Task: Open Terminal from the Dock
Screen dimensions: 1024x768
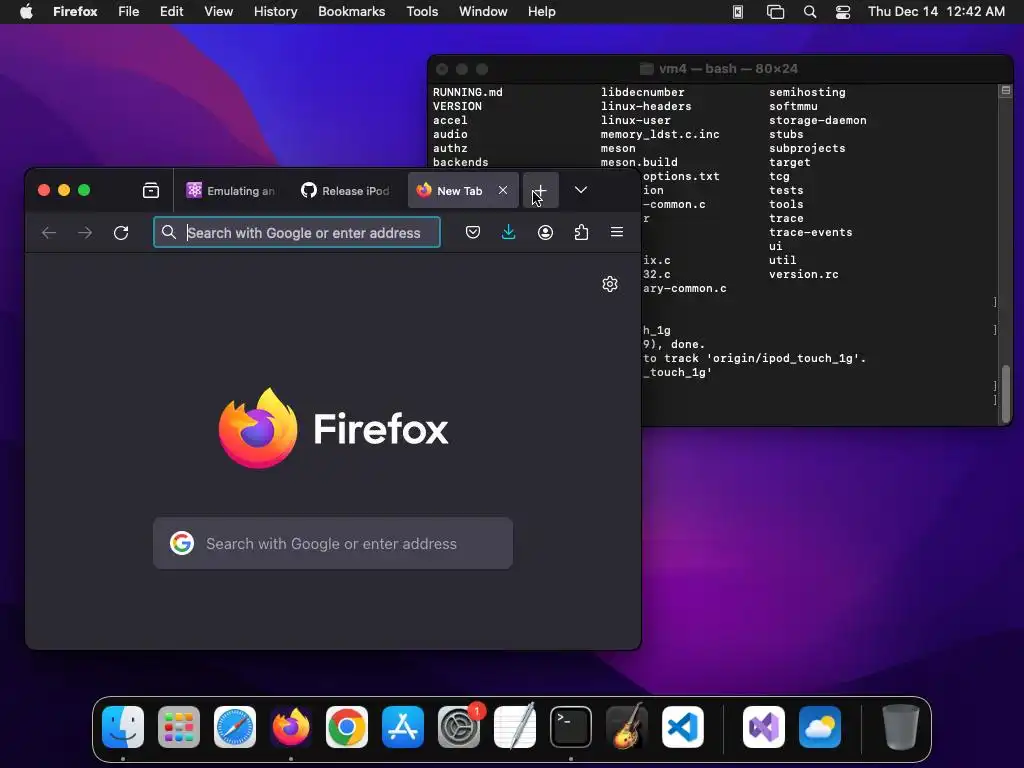Action: [571, 727]
